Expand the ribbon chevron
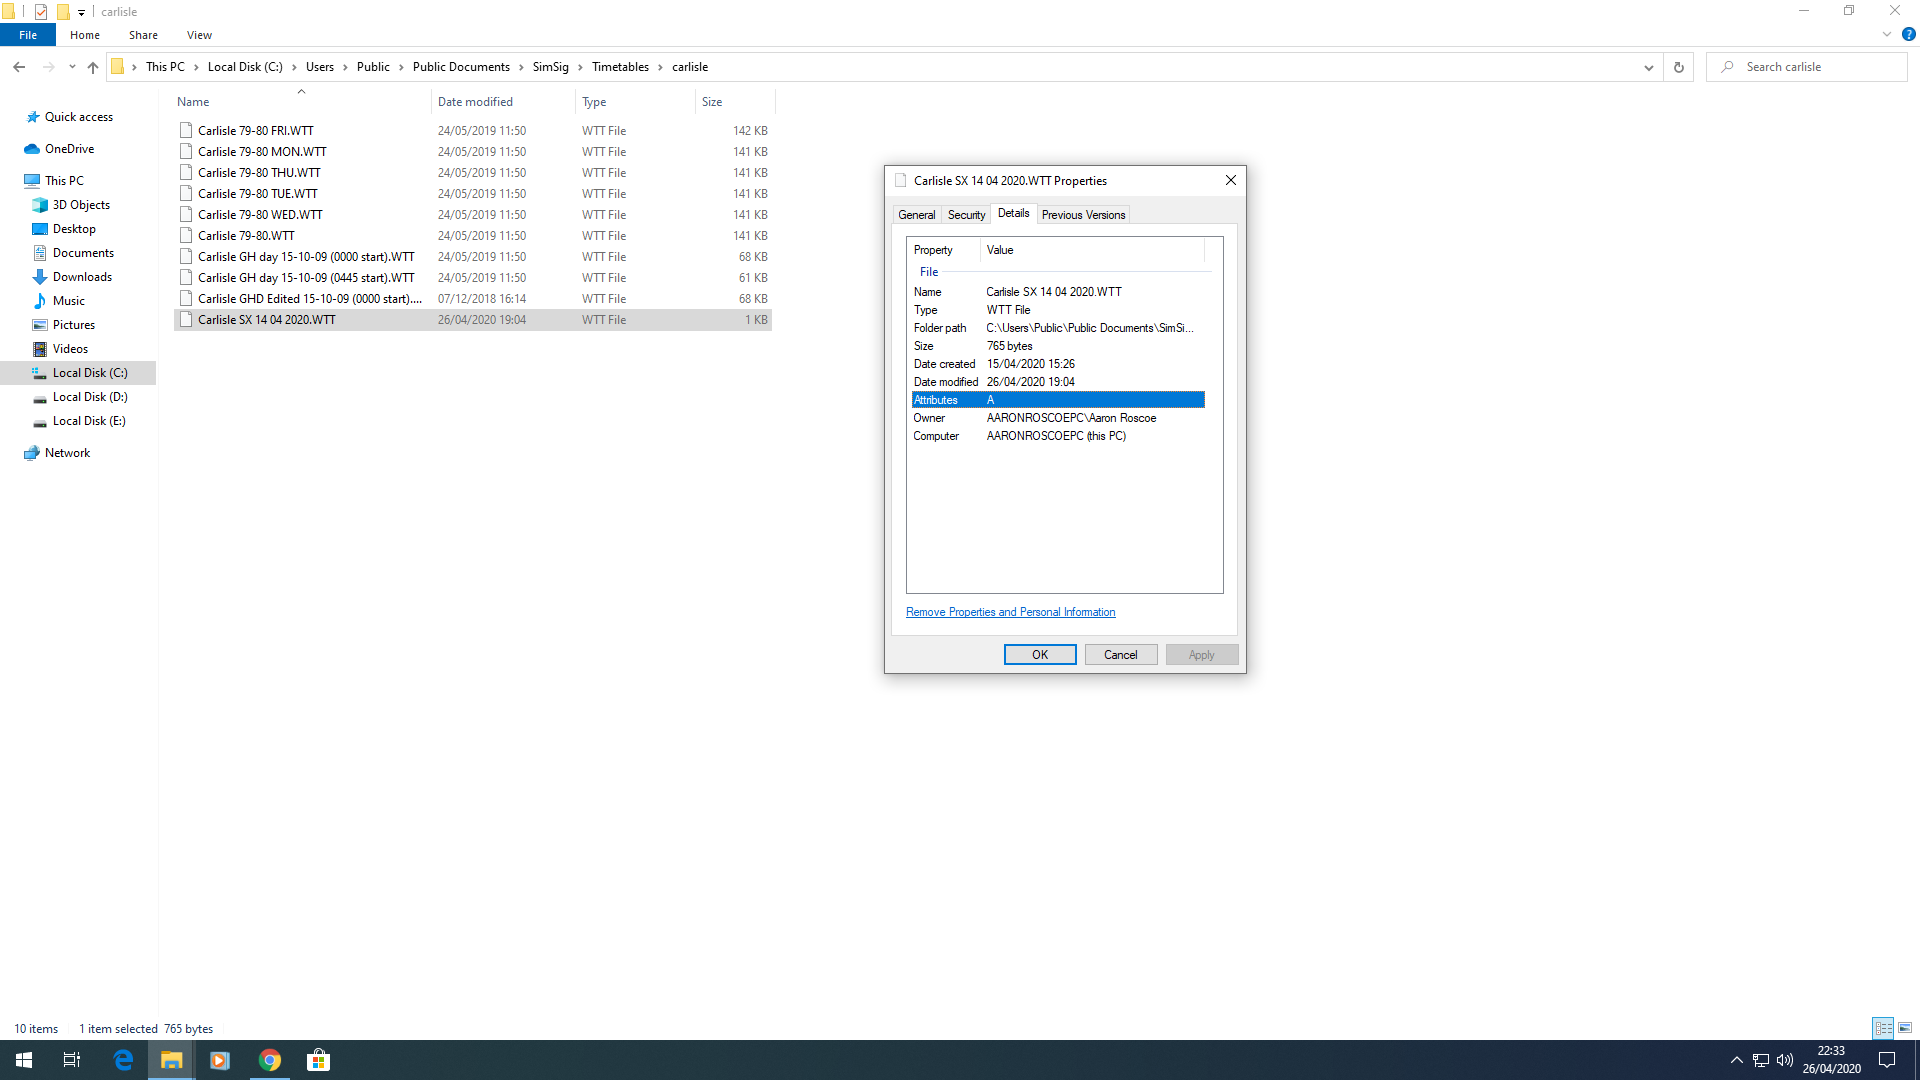 [1887, 34]
